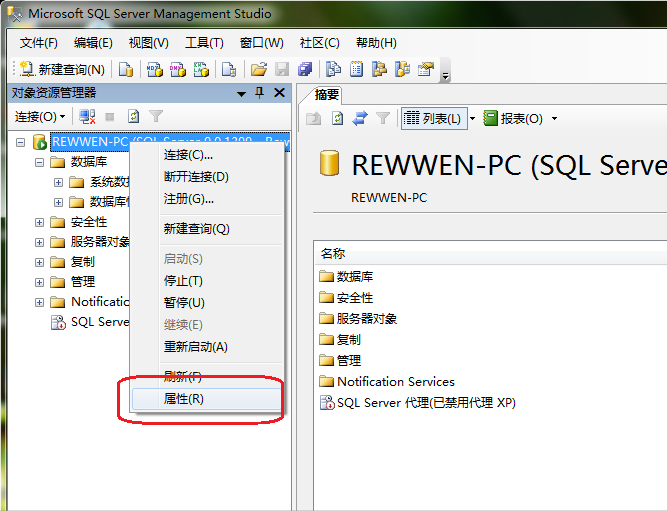Choose 连接(C)... from the context menu
The height and width of the screenshot is (511, 667).
[x=207, y=155]
